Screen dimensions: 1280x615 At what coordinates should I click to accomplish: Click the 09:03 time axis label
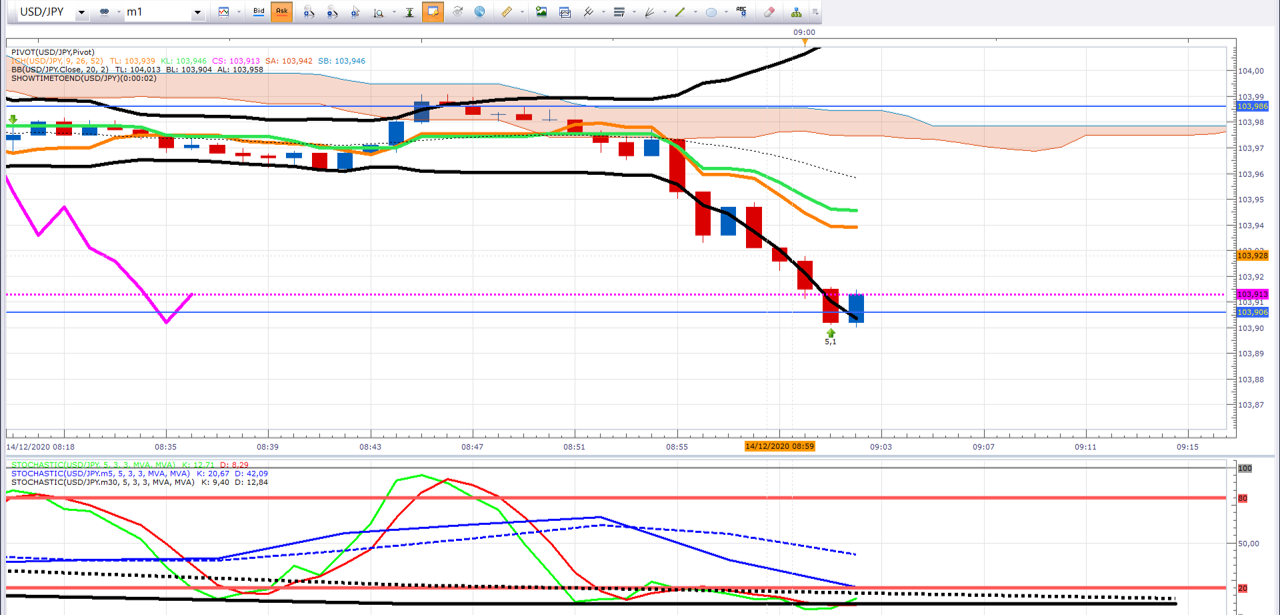pyautogui.click(x=880, y=447)
